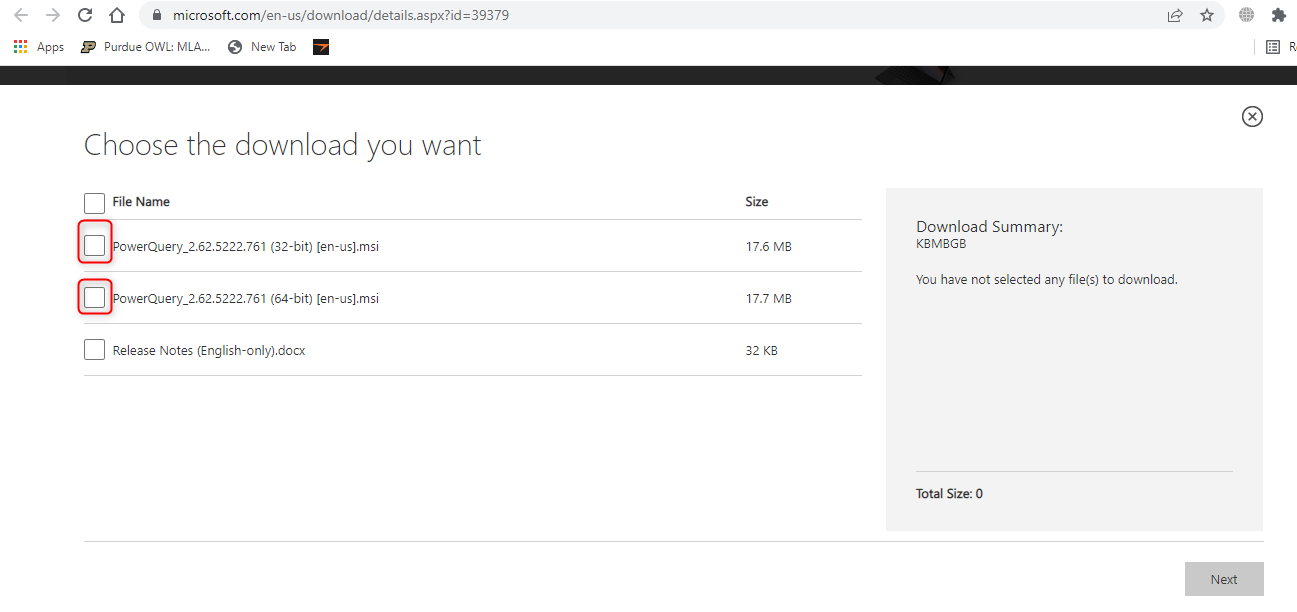This screenshot has width=1297, height=612.
Task: Close the download chooser dialog
Action: 1252,116
